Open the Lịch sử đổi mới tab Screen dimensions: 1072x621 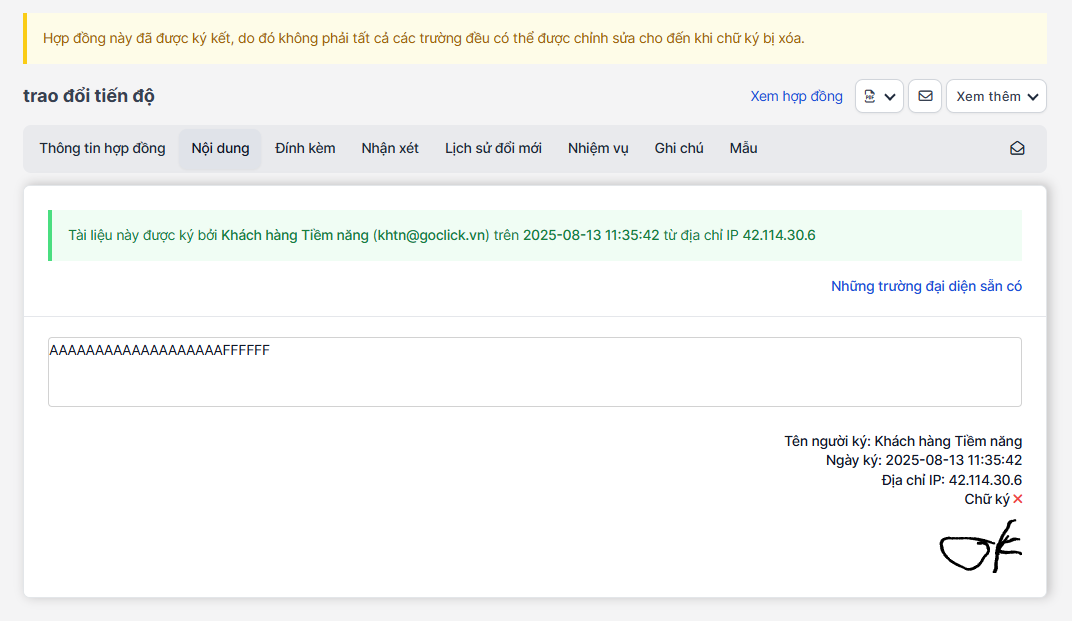pyautogui.click(x=493, y=148)
